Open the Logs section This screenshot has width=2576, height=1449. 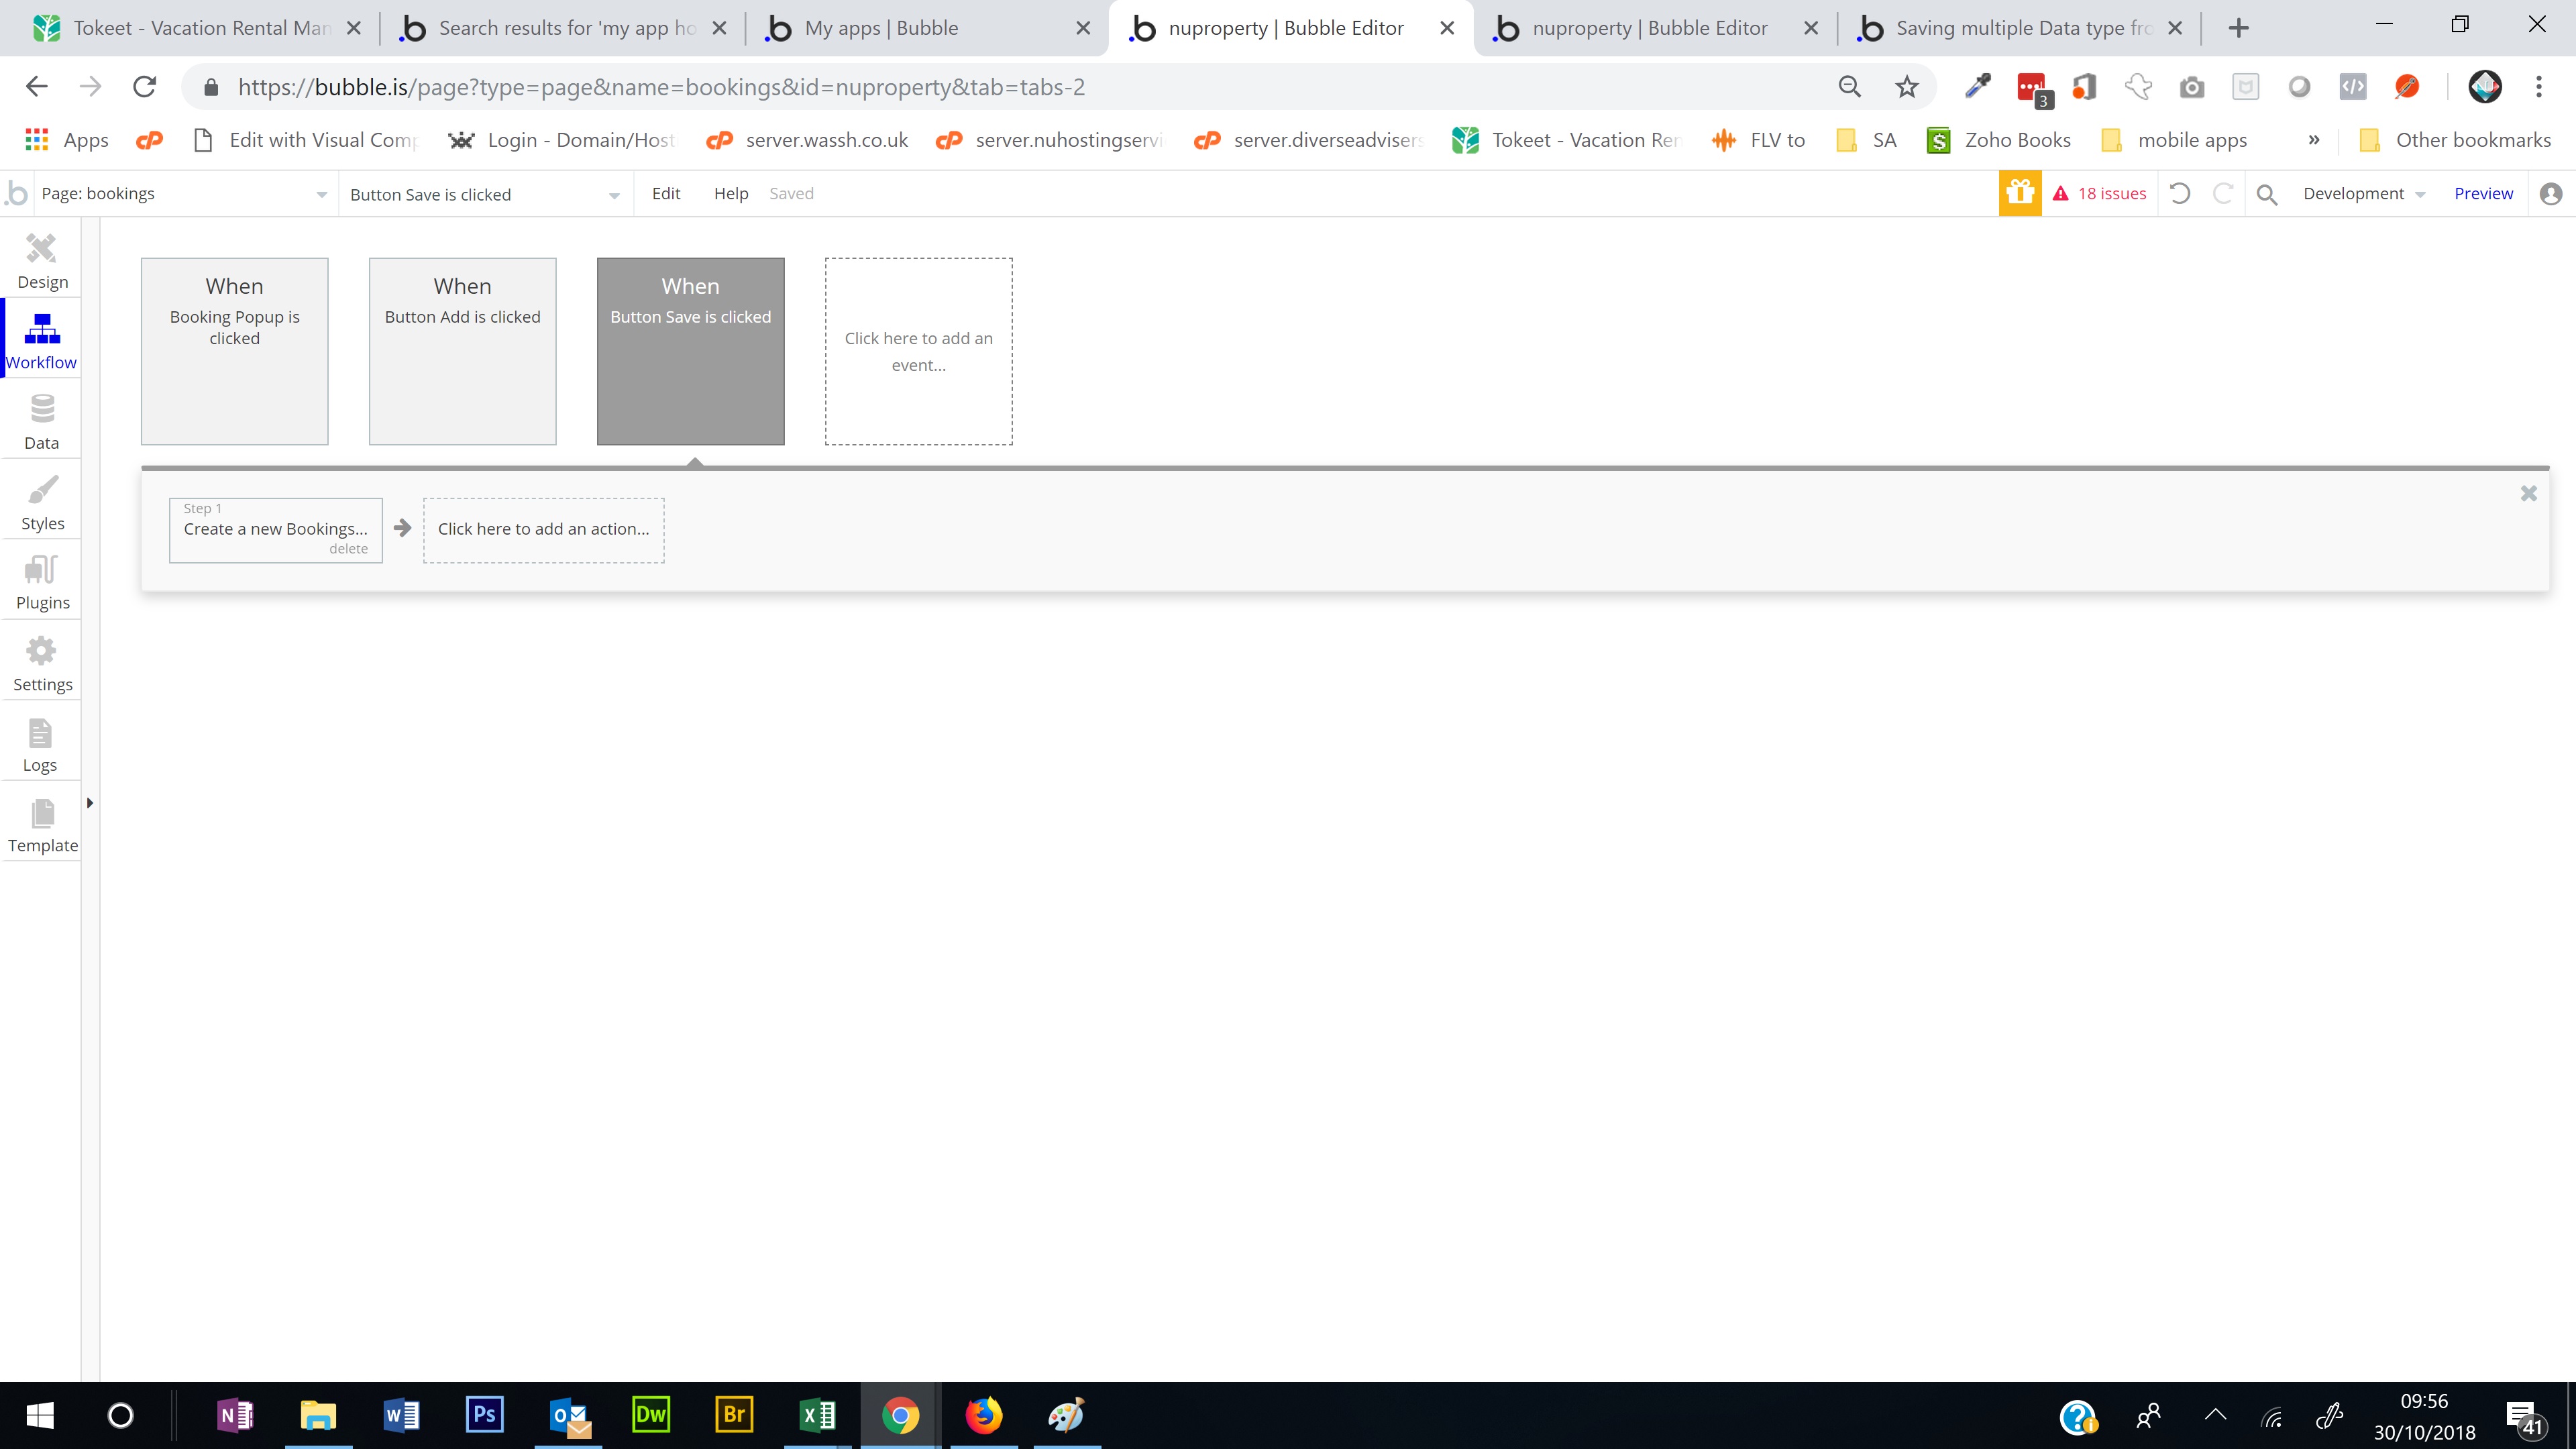click(x=40, y=745)
